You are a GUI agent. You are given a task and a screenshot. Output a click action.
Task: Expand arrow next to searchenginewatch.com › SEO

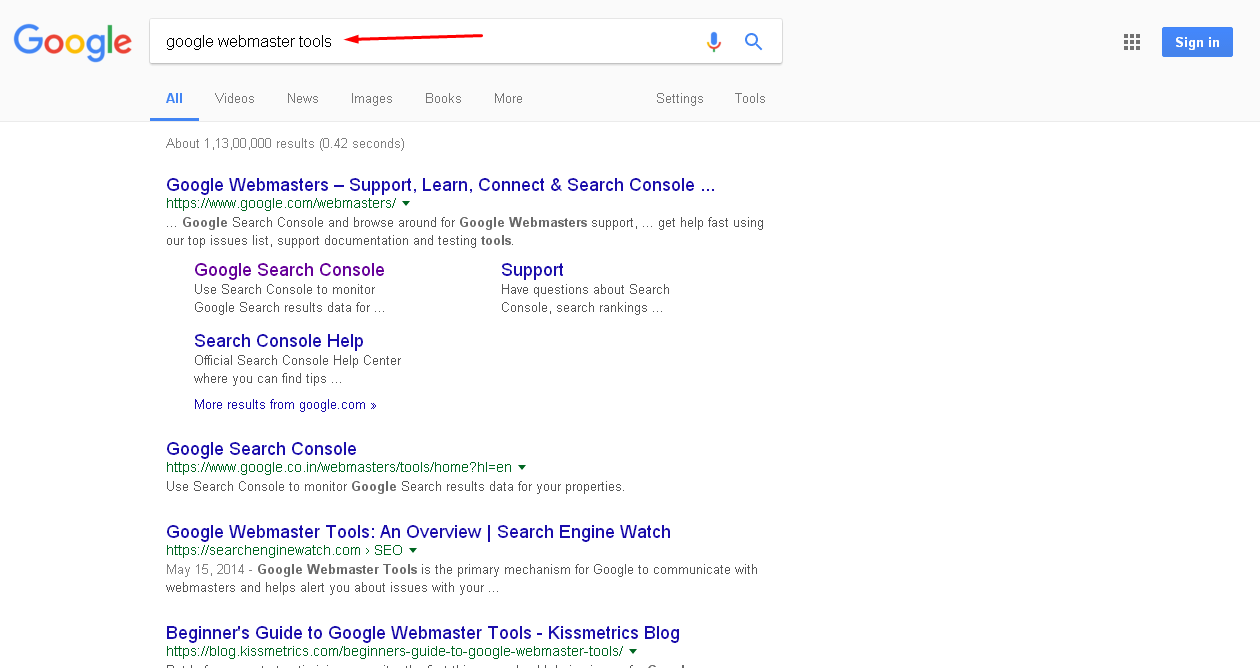(413, 551)
